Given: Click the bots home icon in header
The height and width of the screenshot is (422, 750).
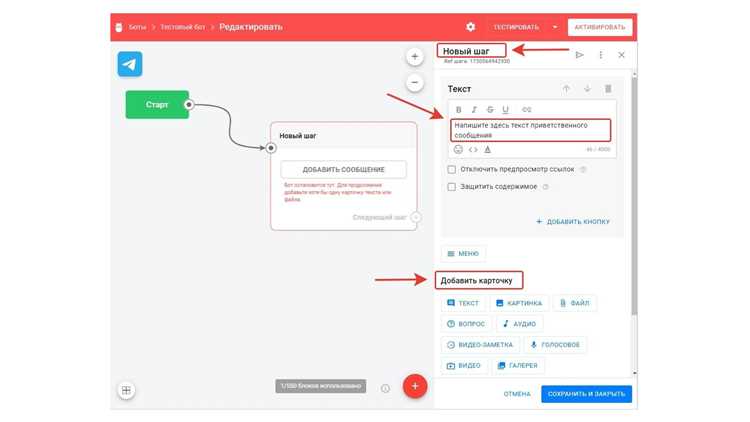Looking at the screenshot, I should (x=119, y=27).
